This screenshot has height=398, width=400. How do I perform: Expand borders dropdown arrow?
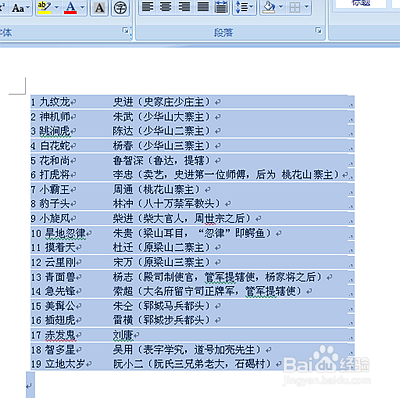[x=307, y=7]
